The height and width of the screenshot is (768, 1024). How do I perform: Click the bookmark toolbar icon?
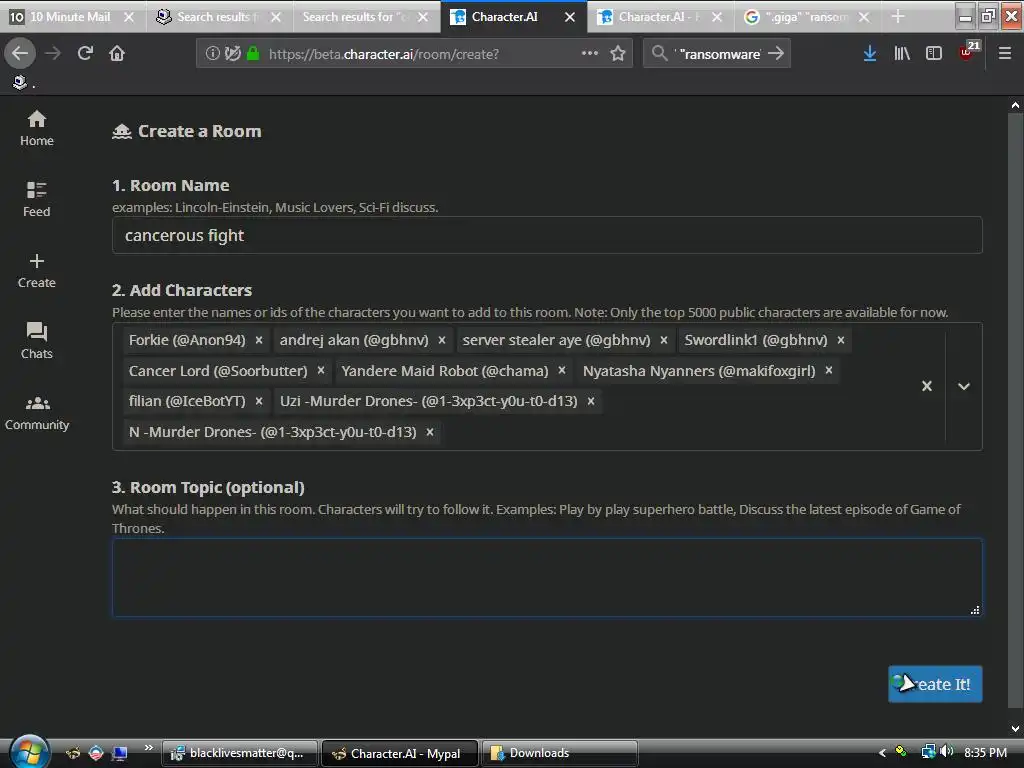[x=20, y=82]
